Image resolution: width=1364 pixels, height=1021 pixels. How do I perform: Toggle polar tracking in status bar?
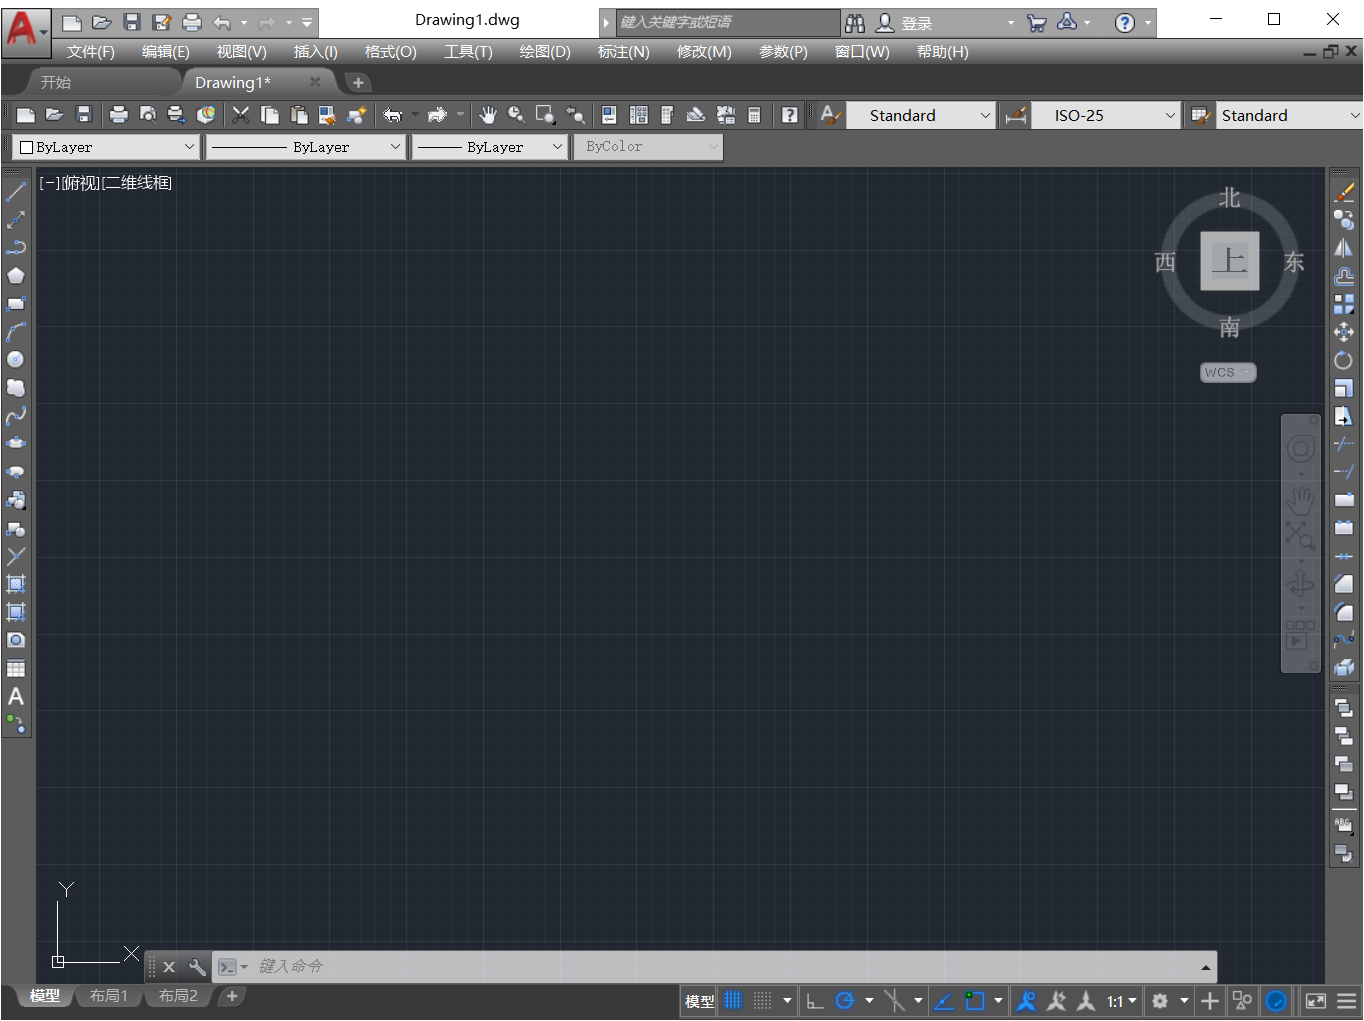(x=845, y=1000)
